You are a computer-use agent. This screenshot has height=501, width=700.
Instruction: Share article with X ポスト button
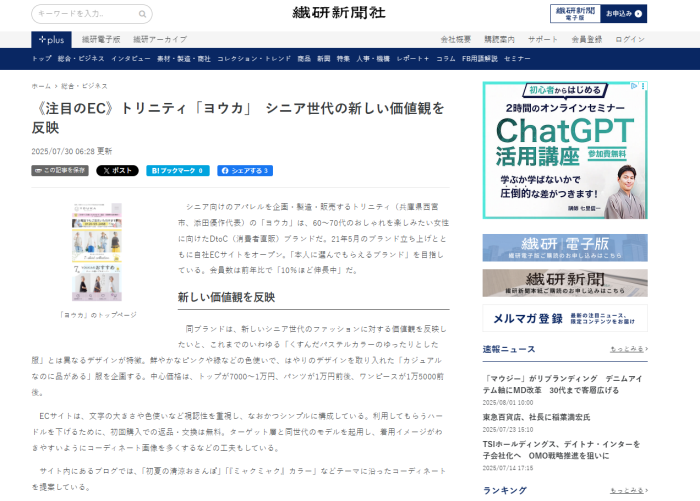pos(117,171)
